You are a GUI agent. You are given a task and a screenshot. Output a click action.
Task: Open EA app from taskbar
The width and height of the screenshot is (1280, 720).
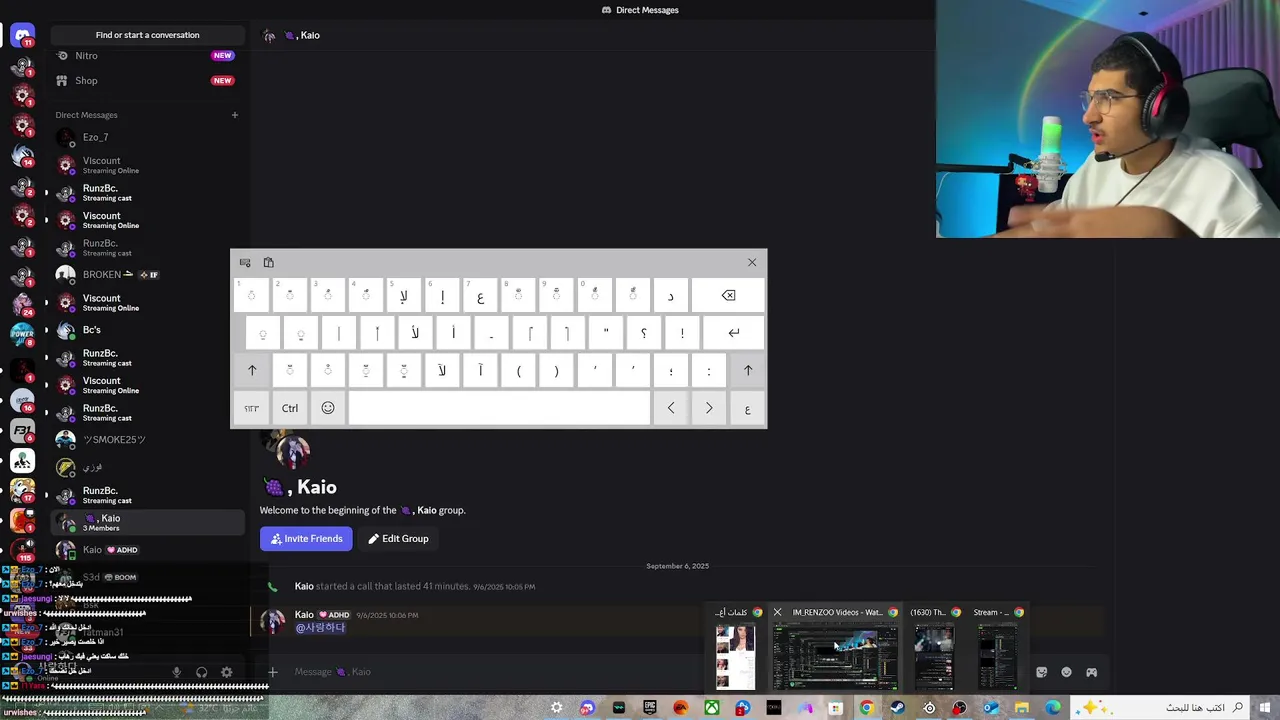(x=681, y=708)
